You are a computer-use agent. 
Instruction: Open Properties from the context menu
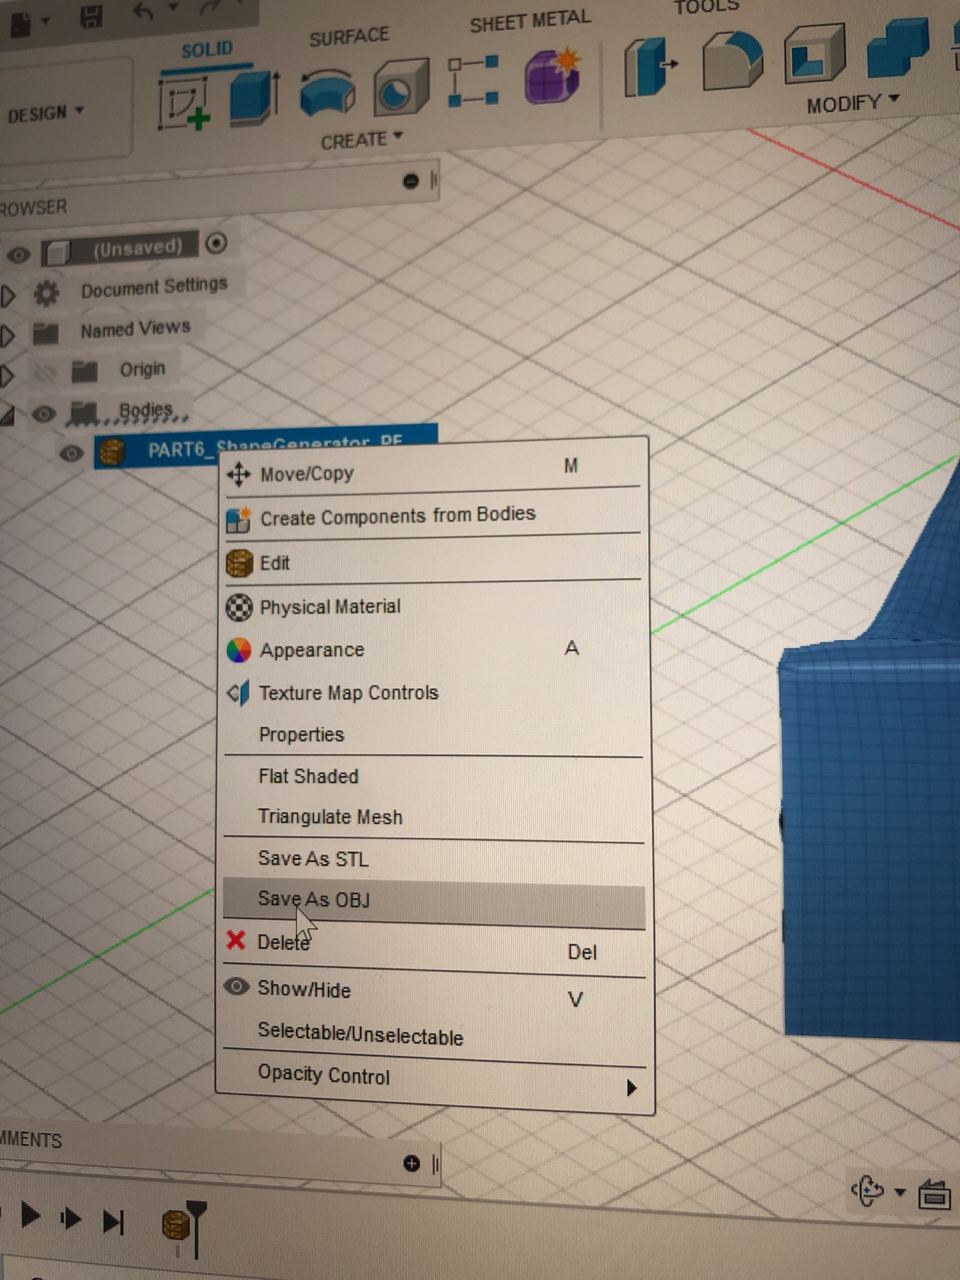[434, 734]
